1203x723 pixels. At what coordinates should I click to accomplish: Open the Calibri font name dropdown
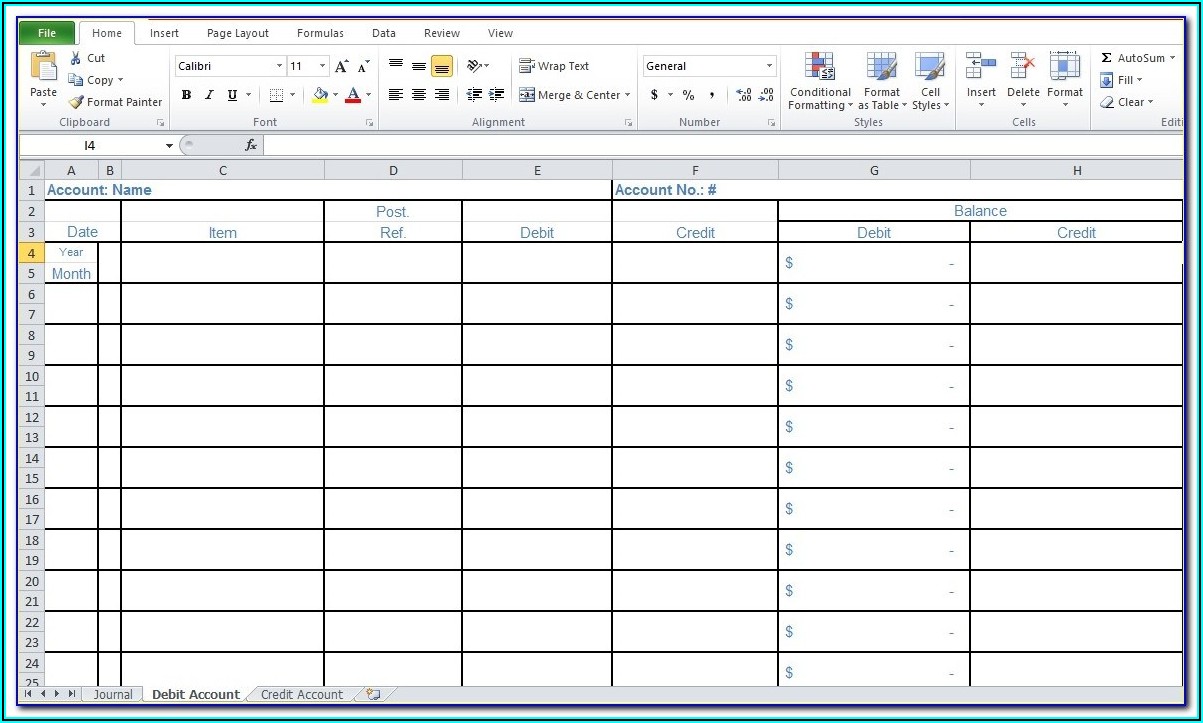tap(279, 66)
